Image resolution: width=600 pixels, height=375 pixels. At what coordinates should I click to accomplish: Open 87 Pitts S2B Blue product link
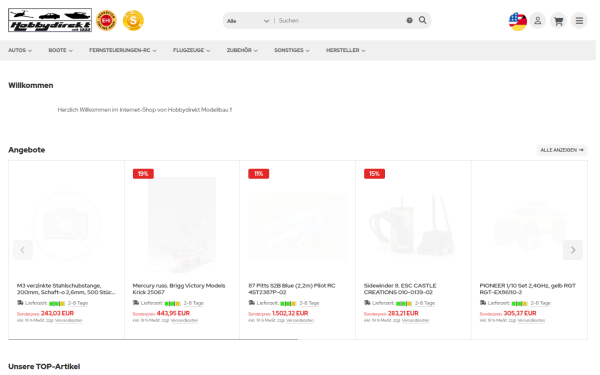[292, 289]
